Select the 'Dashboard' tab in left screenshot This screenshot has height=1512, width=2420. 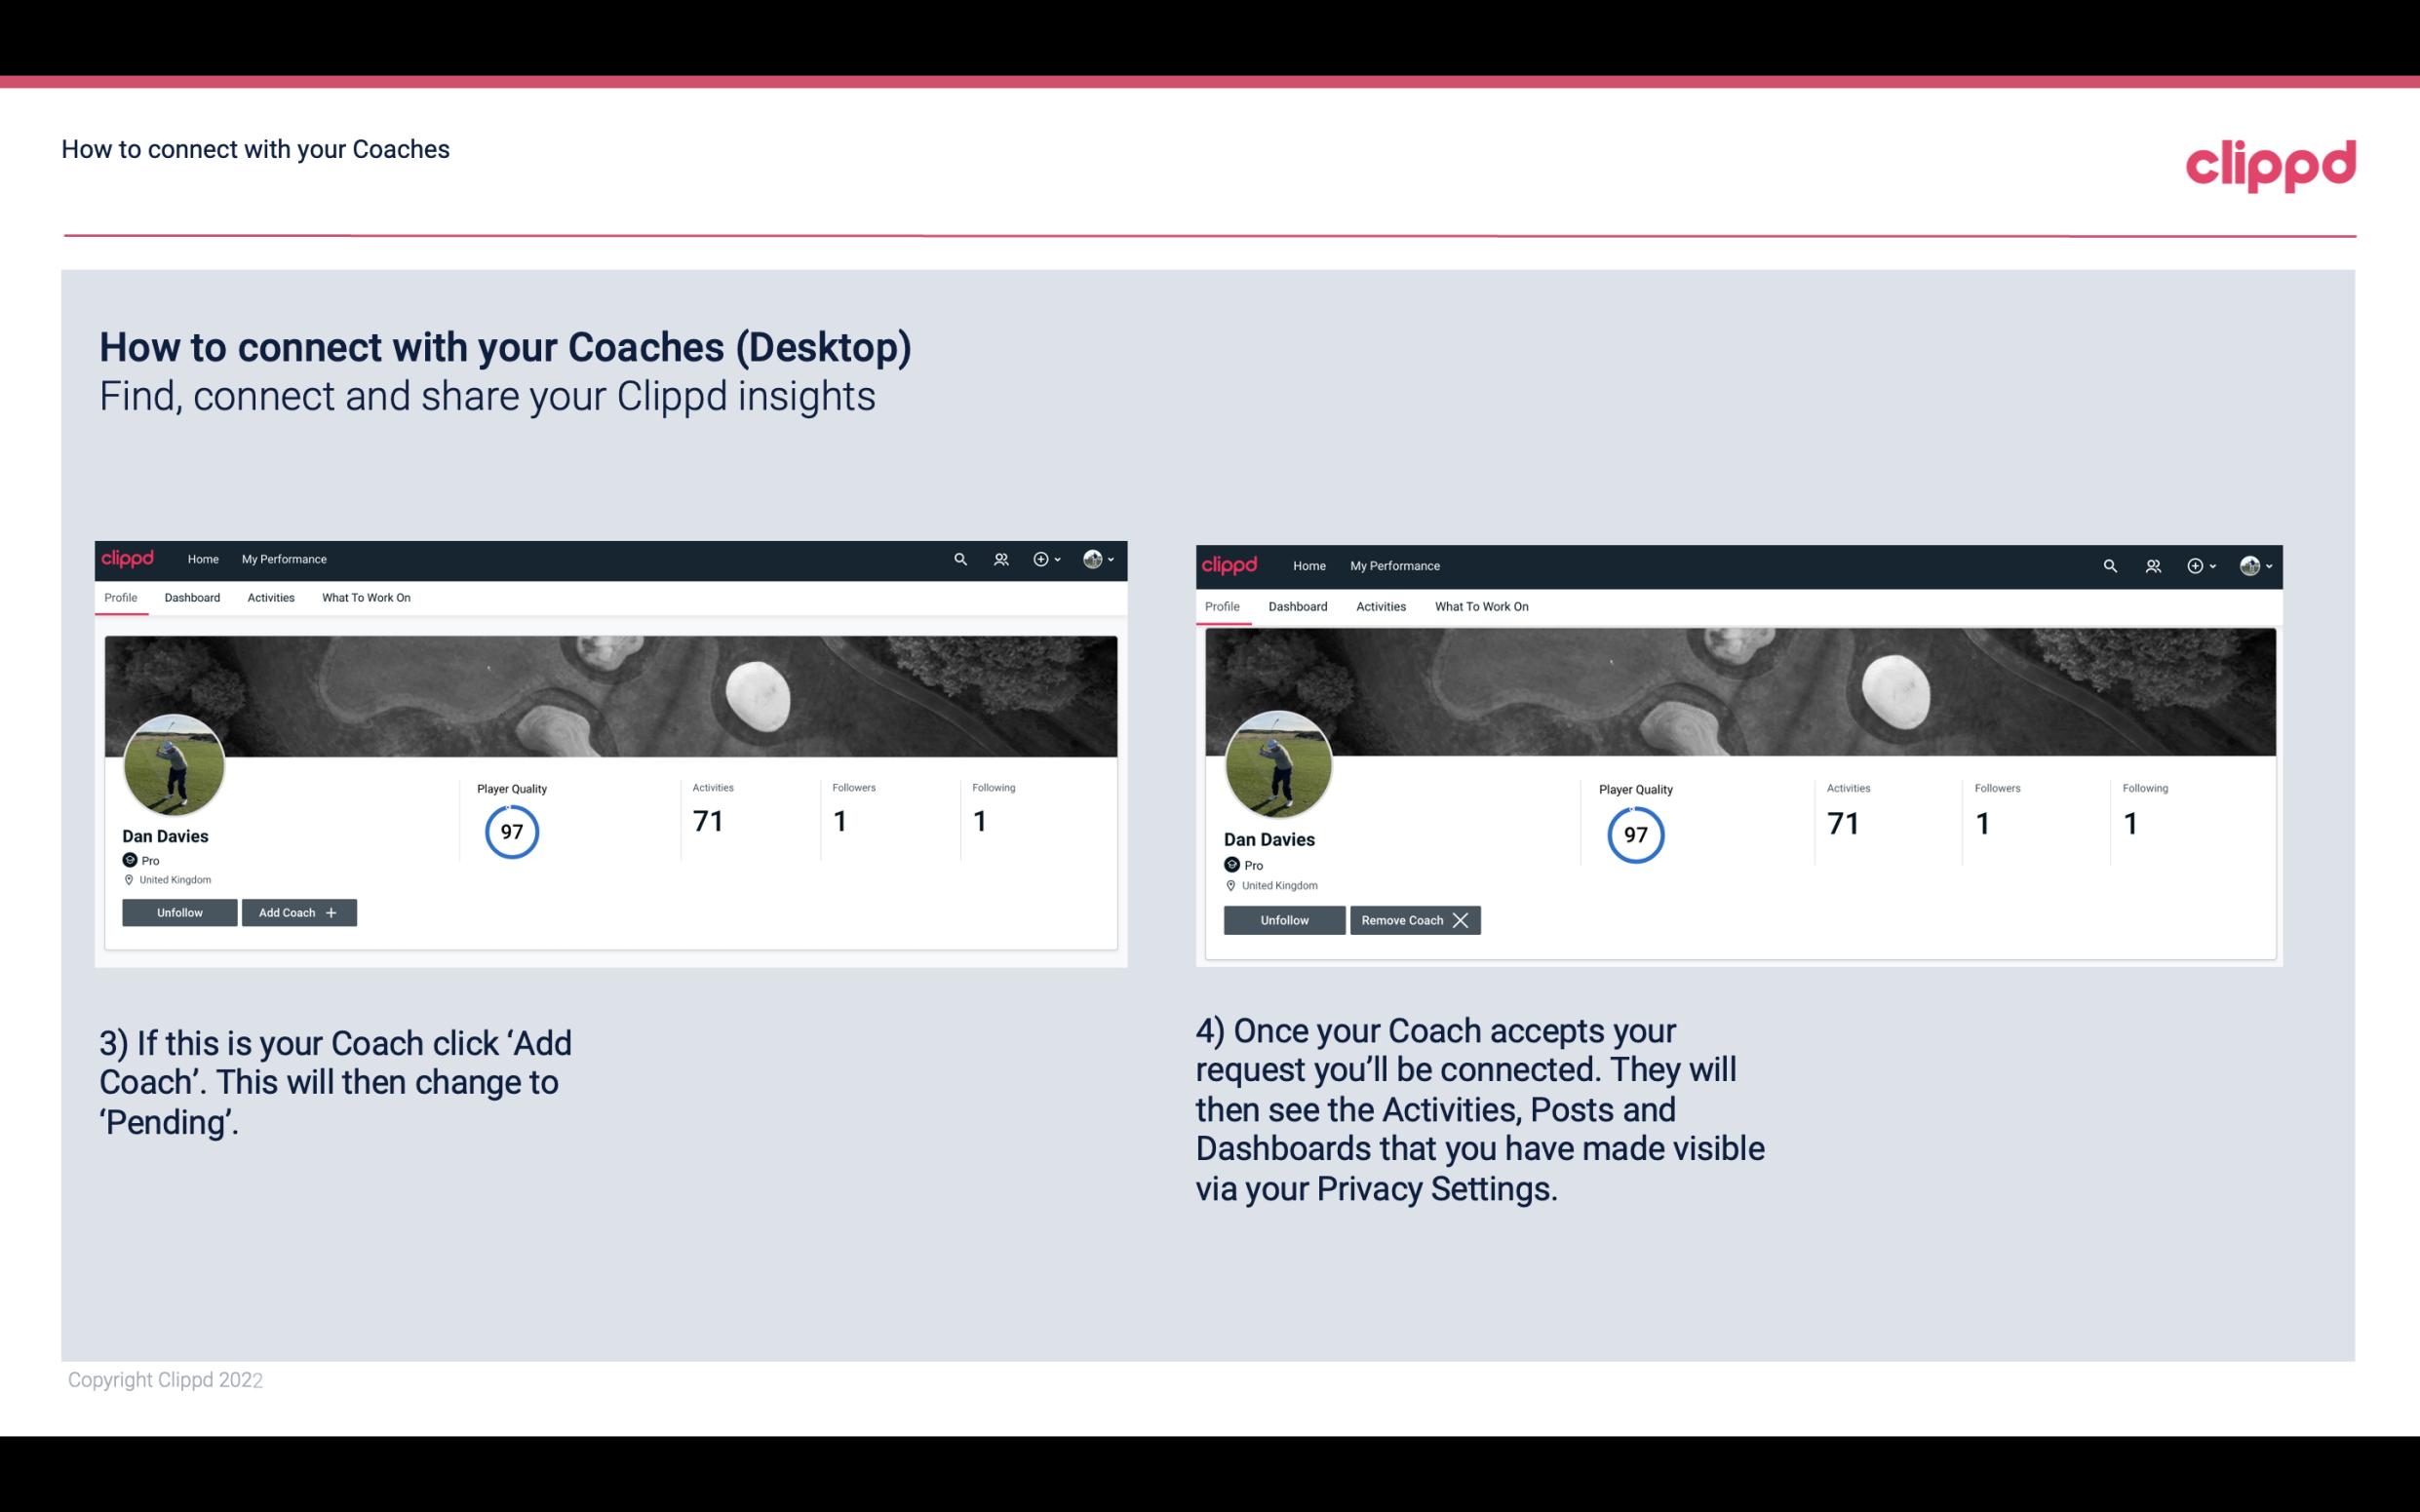tap(192, 598)
